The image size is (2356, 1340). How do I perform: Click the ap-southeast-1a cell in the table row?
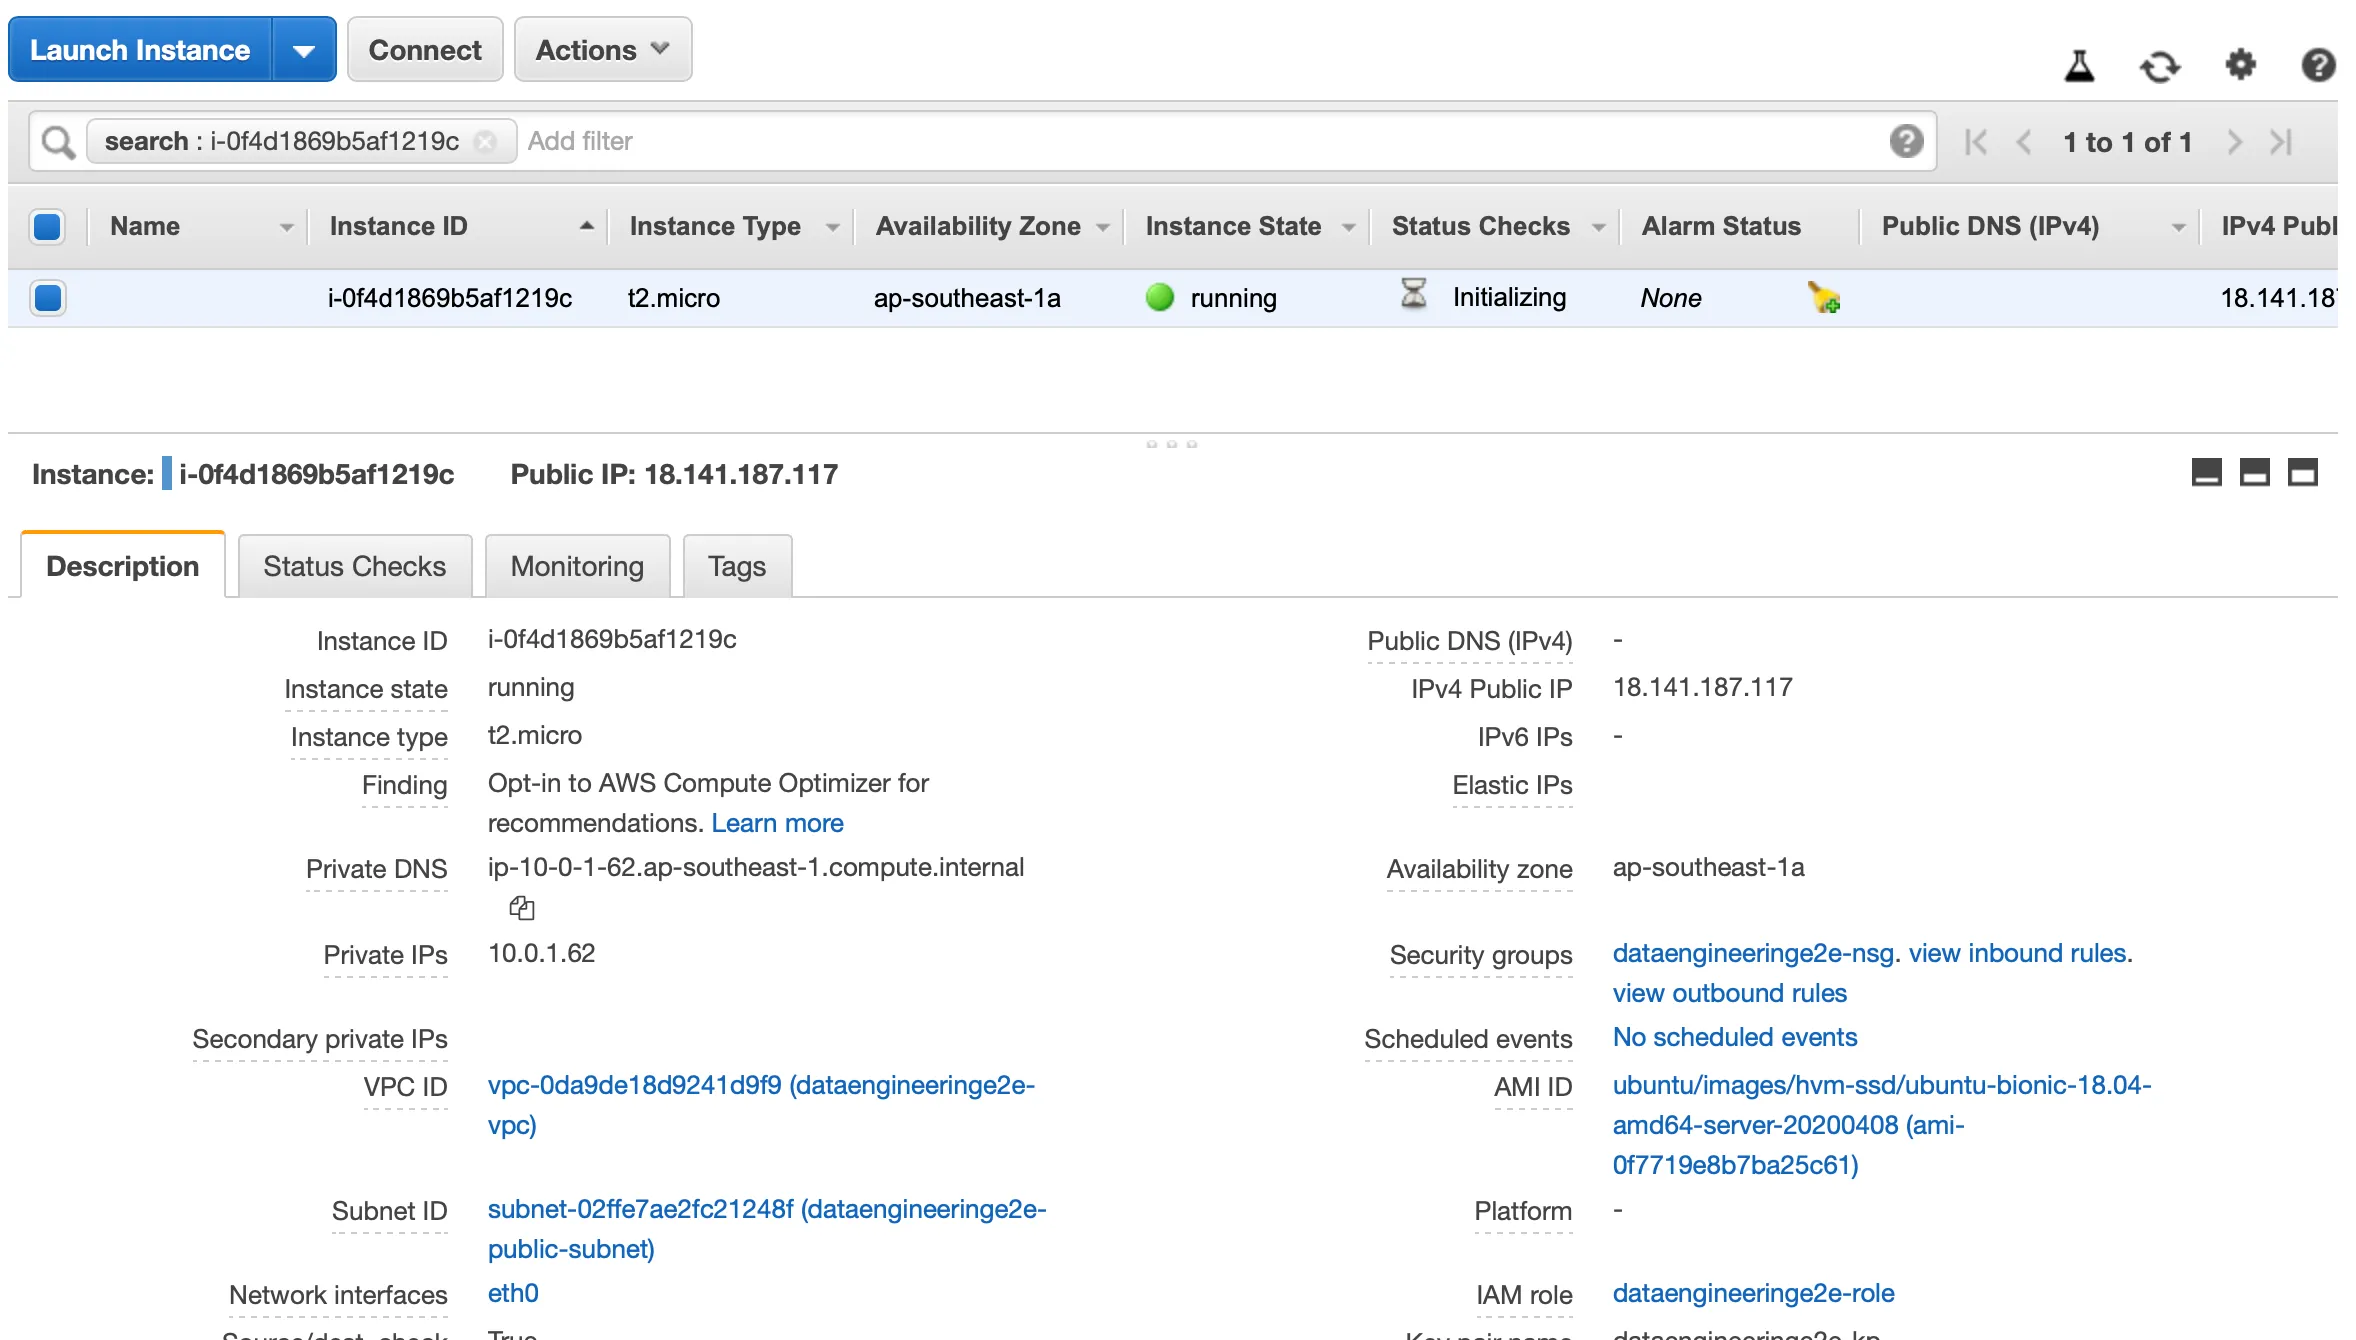(966, 298)
